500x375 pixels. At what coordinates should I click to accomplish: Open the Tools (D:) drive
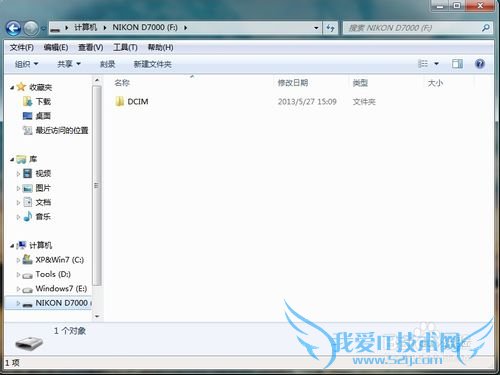pos(53,274)
